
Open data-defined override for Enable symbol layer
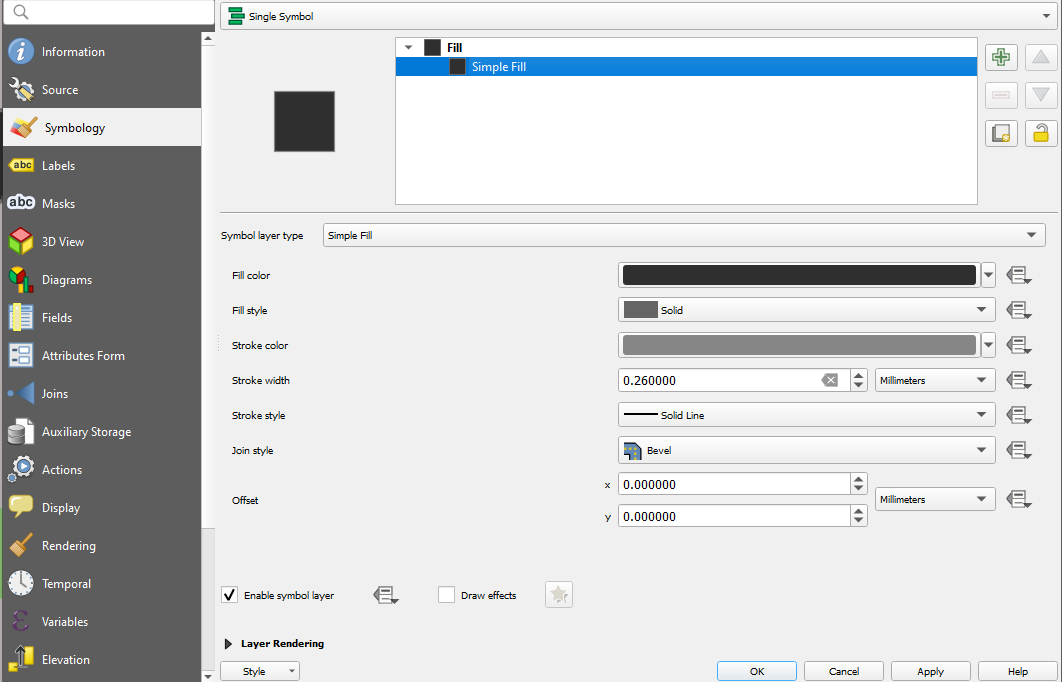(x=385, y=595)
